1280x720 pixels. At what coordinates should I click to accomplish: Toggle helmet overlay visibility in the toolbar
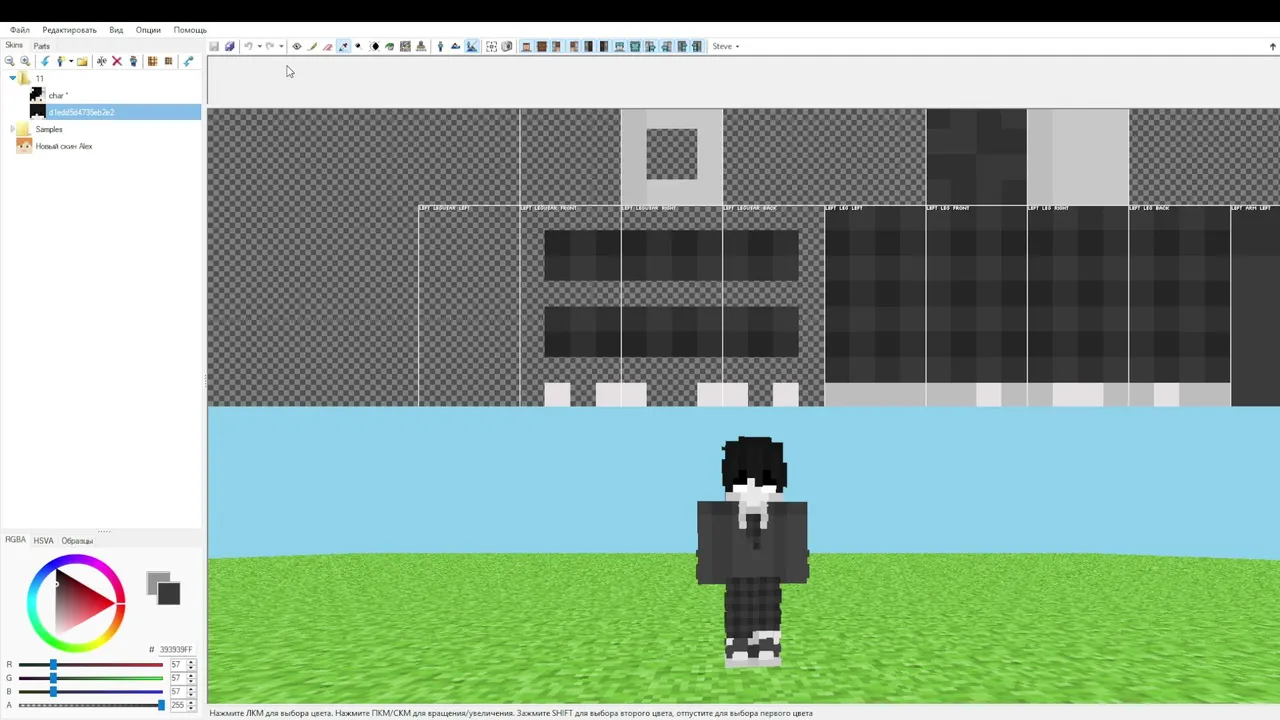(619, 46)
